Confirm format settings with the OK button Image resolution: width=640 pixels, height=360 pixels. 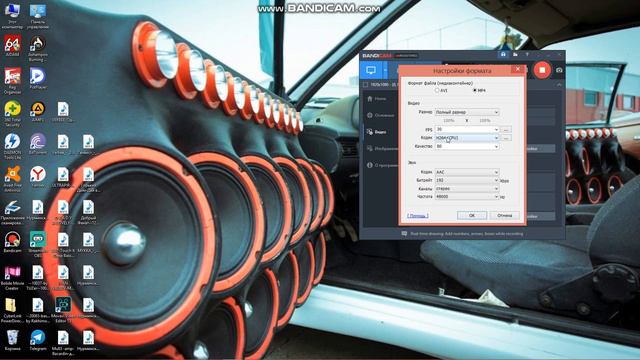pyautogui.click(x=472, y=215)
